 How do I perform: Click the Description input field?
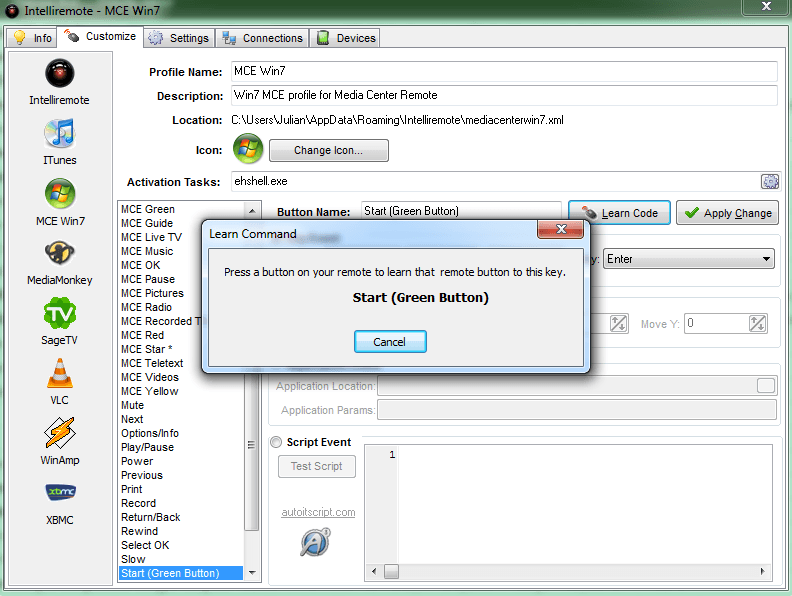pyautogui.click(x=504, y=95)
